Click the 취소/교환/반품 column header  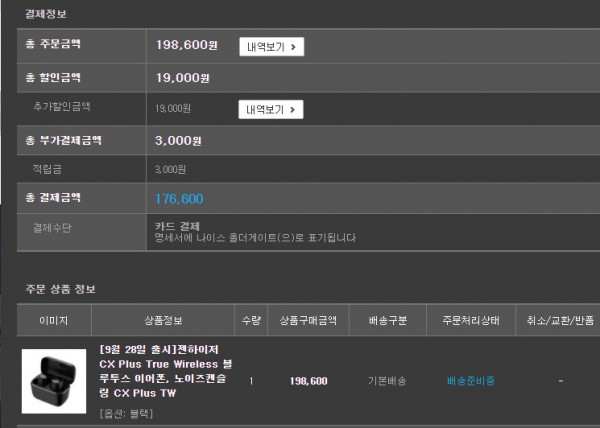(560, 320)
